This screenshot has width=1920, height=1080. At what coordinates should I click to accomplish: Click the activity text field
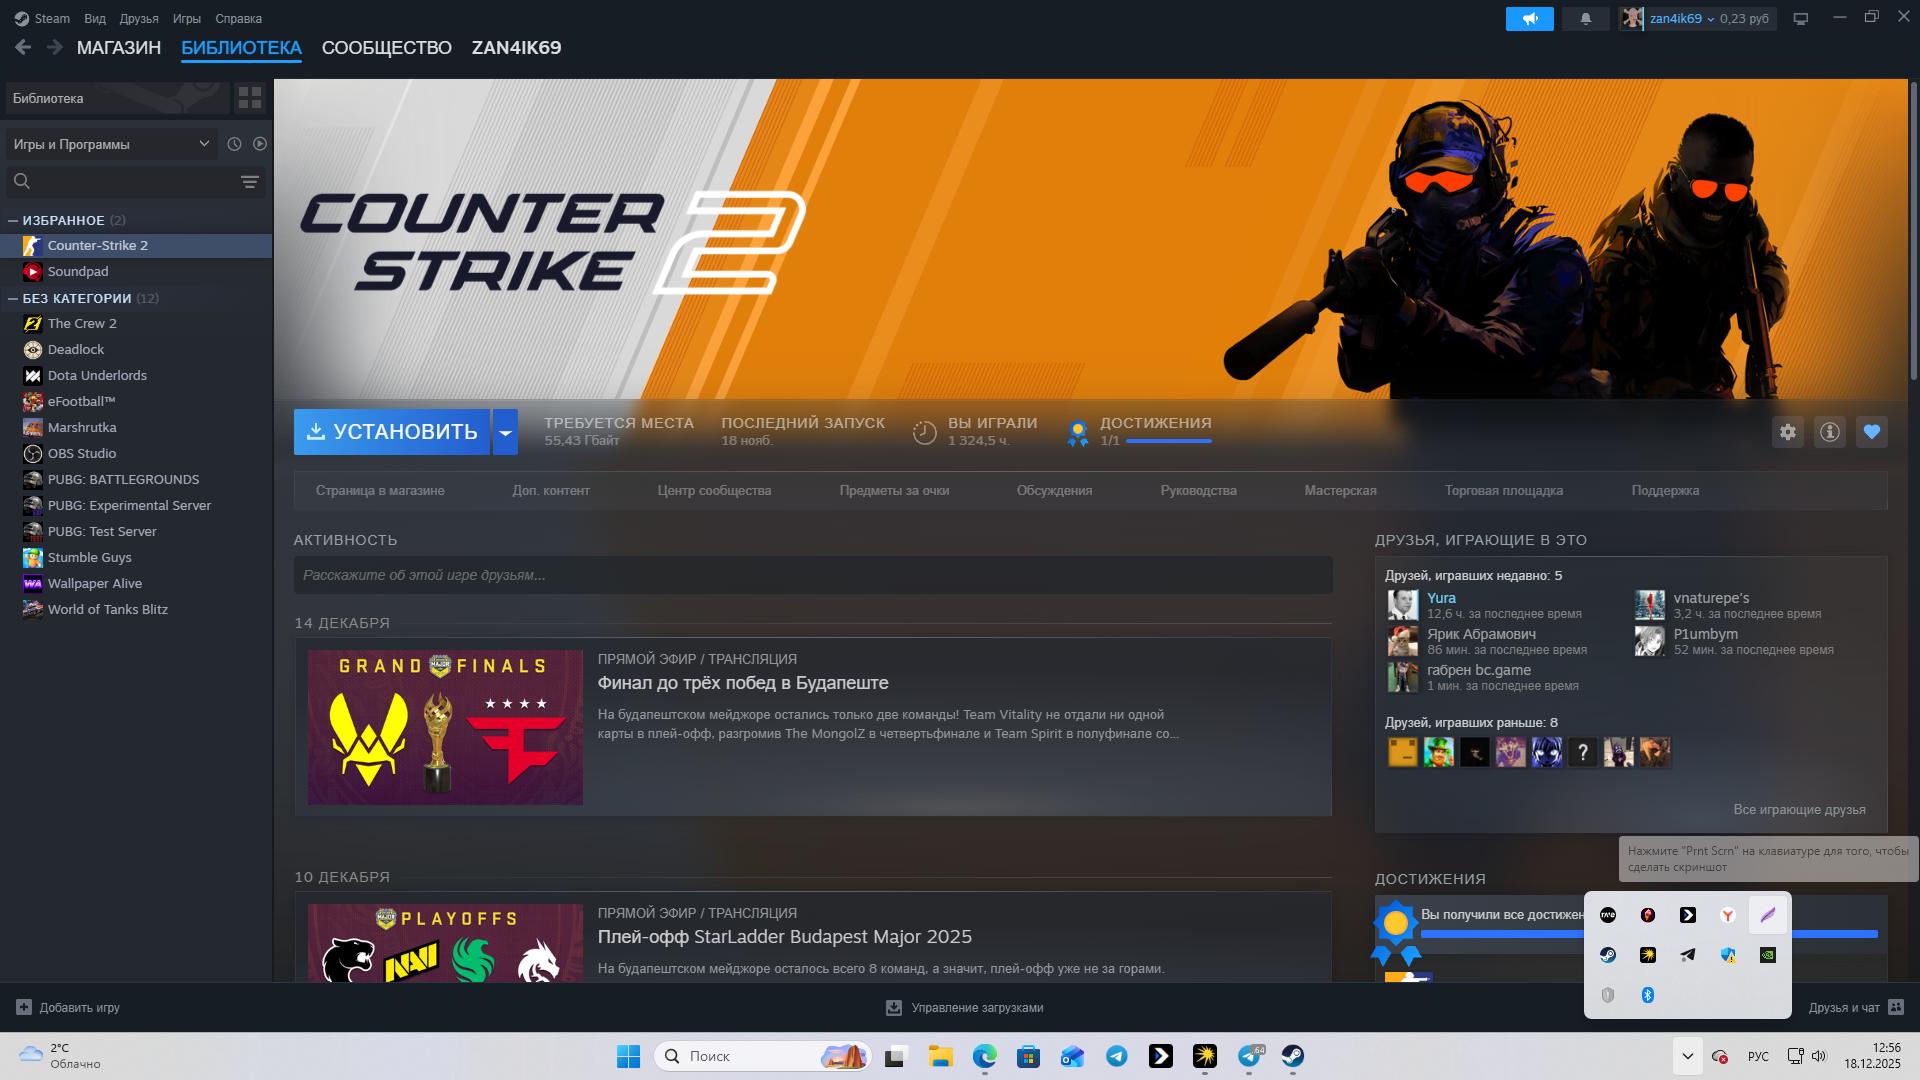coord(812,576)
